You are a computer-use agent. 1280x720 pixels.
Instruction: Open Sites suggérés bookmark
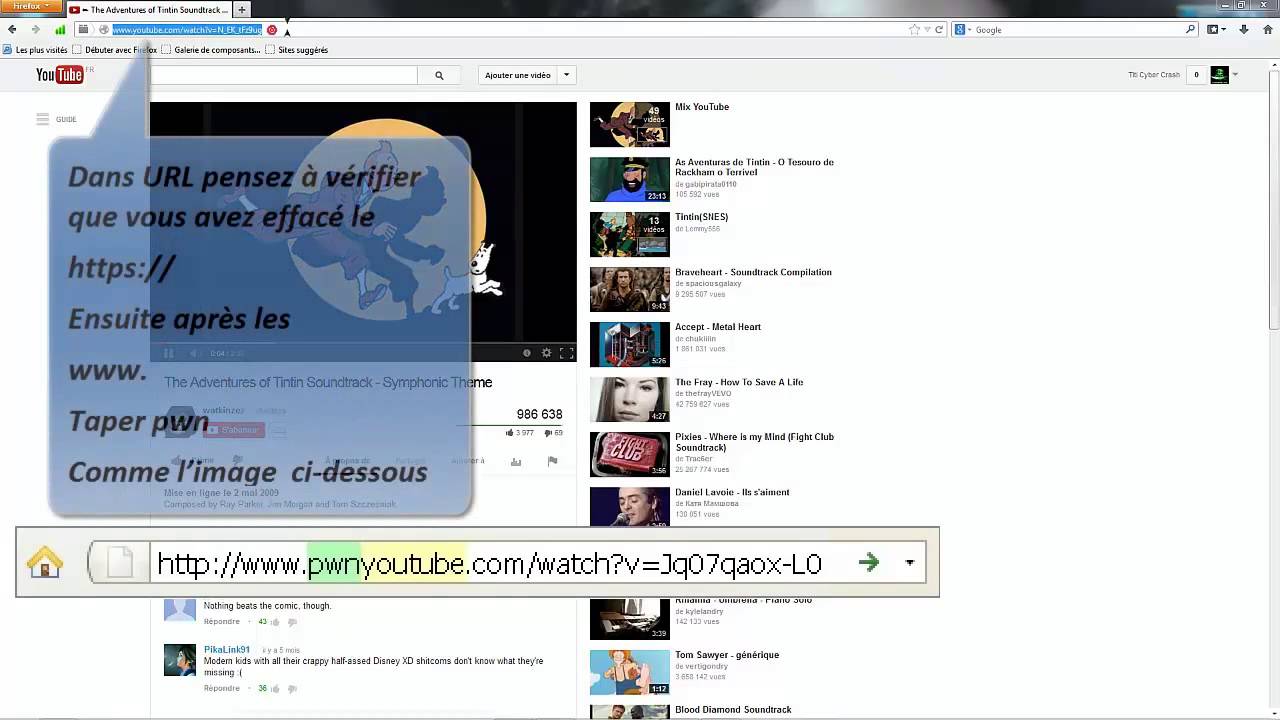tap(296, 50)
